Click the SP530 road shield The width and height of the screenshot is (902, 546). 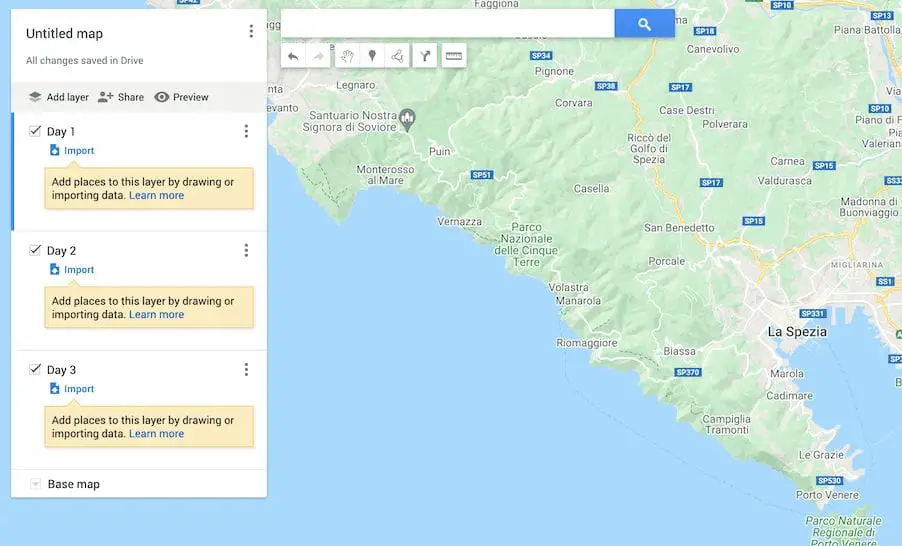(x=830, y=480)
